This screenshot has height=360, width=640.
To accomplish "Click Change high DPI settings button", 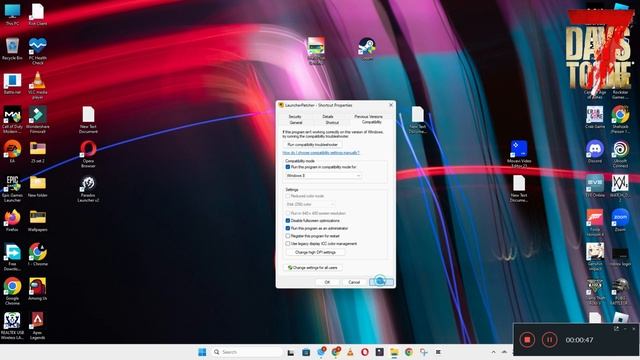I will [x=315, y=252].
